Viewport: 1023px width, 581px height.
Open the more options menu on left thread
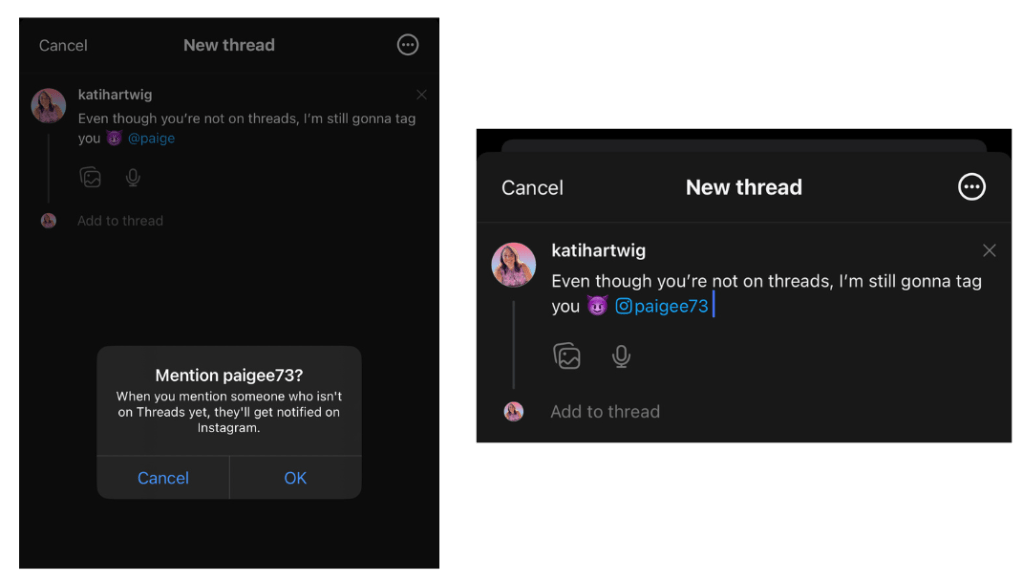[407, 44]
